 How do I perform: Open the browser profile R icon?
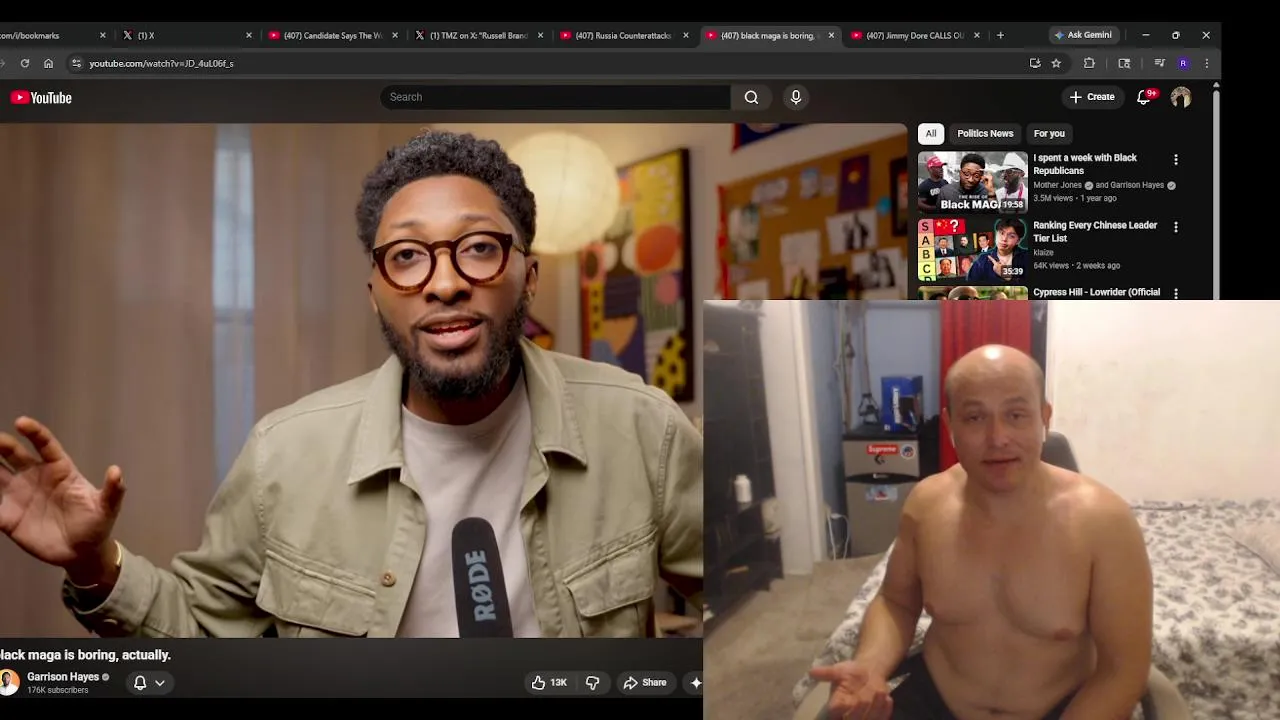point(1183,63)
